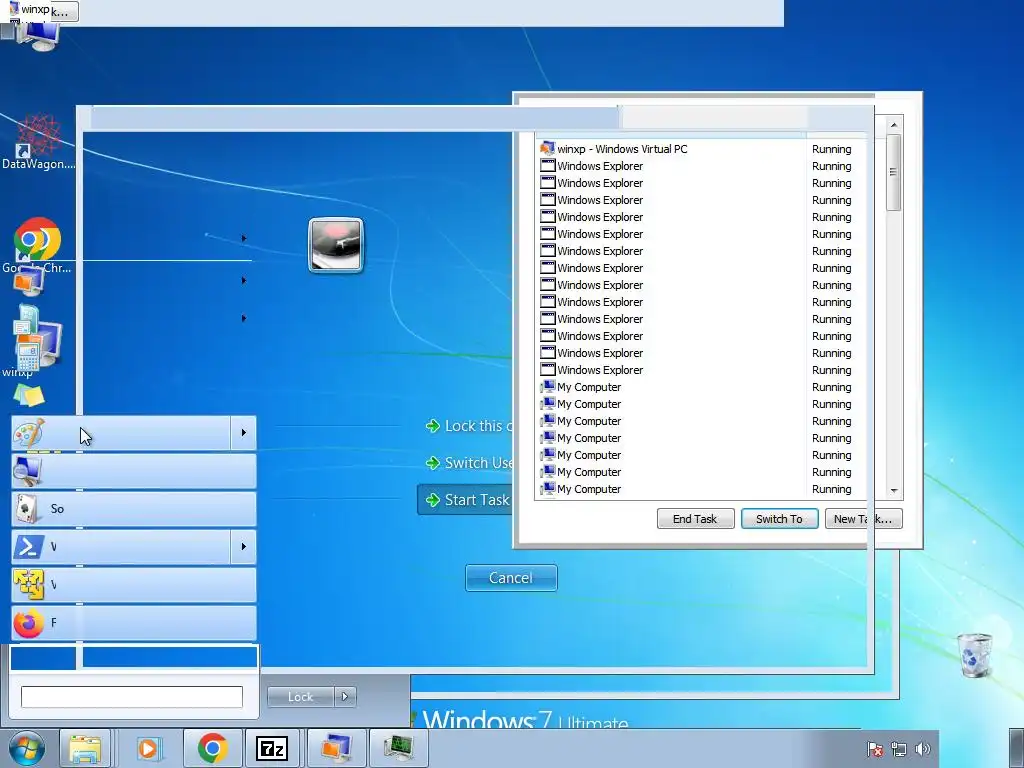Image resolution: width=1024 pixels, height=768 pixels.
Task: Open the yellow boxes program in the Start menu
Action: pyautogui.click(x=134, y=584)
